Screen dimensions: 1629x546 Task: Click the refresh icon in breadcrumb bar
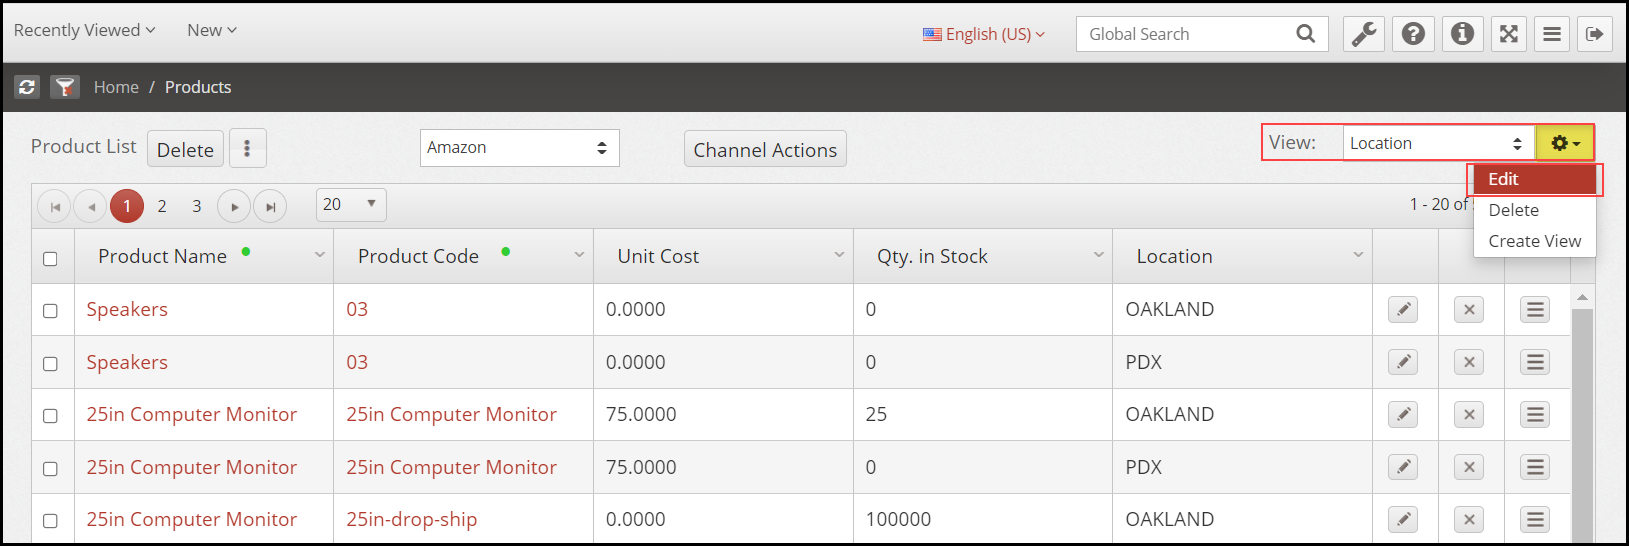[x=27, y=87]
